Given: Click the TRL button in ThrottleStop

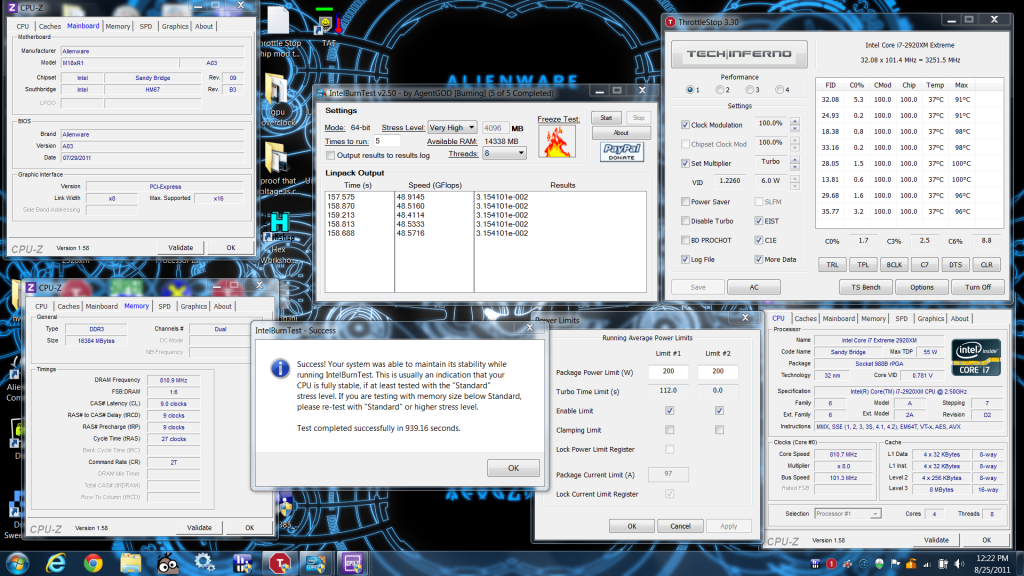Looking at the screenshot, I should coord(832,265).
